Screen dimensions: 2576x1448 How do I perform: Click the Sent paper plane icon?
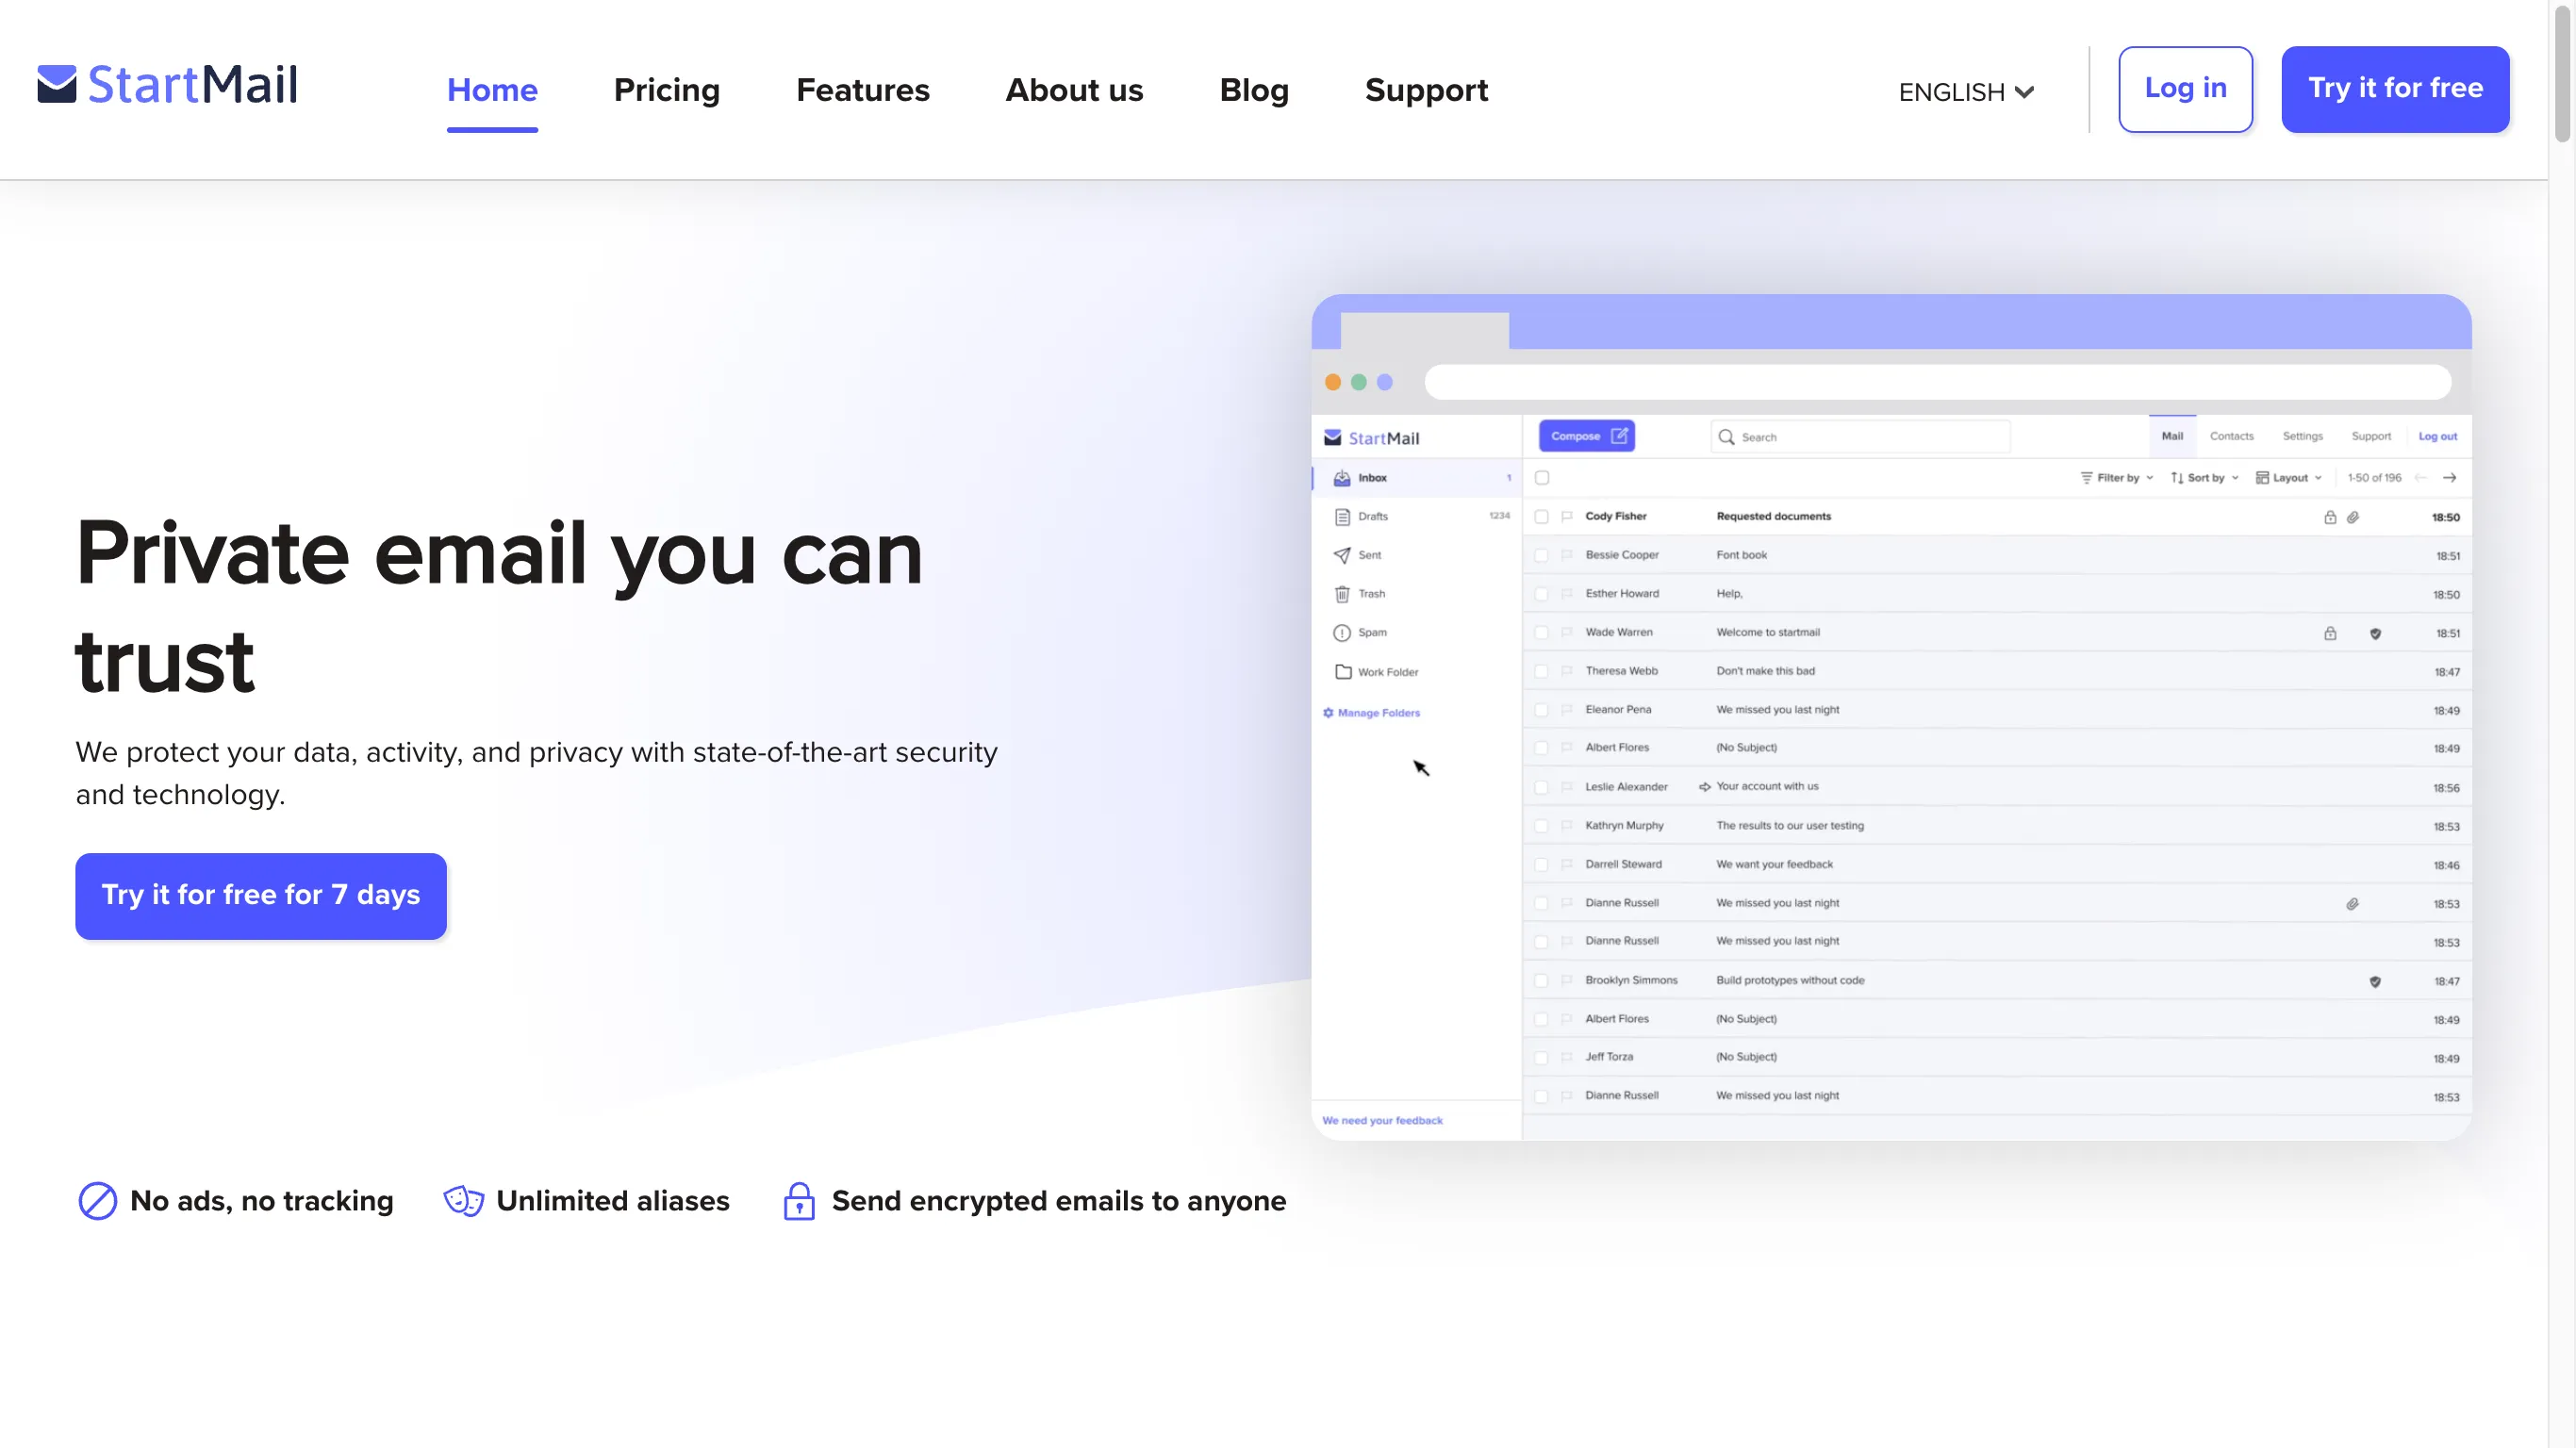coord(1342,555)
